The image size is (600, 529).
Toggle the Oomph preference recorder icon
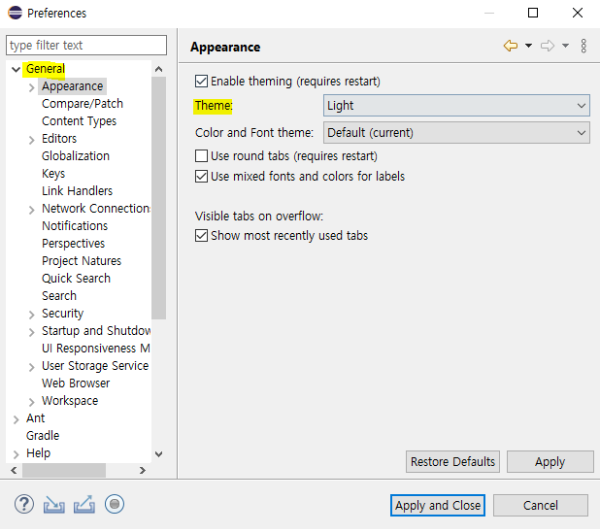(x=114, y=504)
